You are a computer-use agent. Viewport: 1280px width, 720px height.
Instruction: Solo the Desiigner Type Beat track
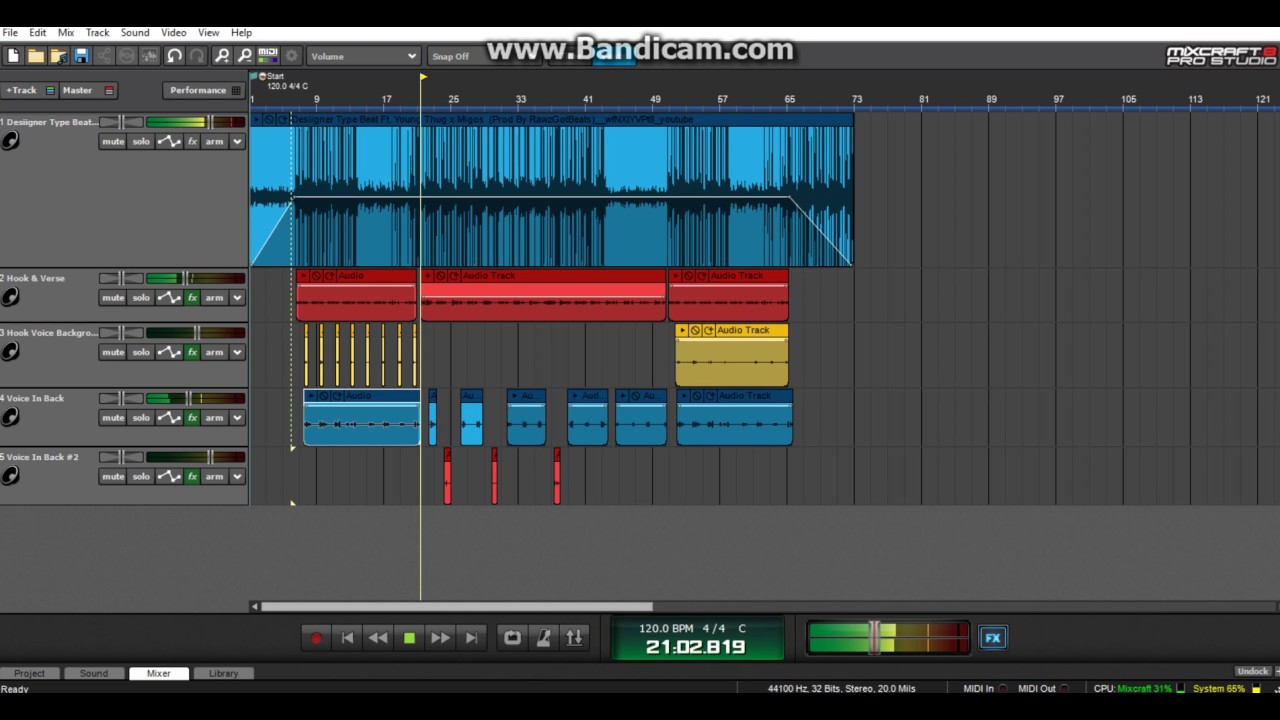click(141, 141)
